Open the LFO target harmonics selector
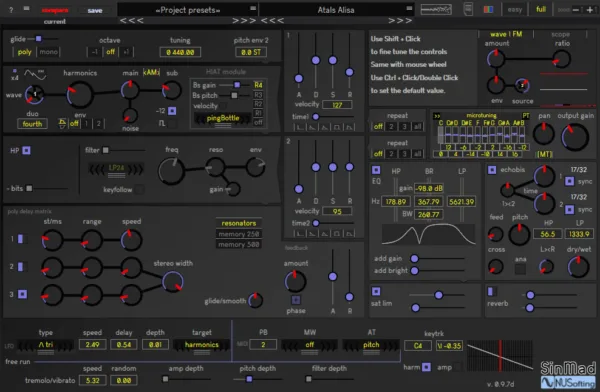Image resolution: width=600 pixels, height=392 pixels. coord(202,345)
